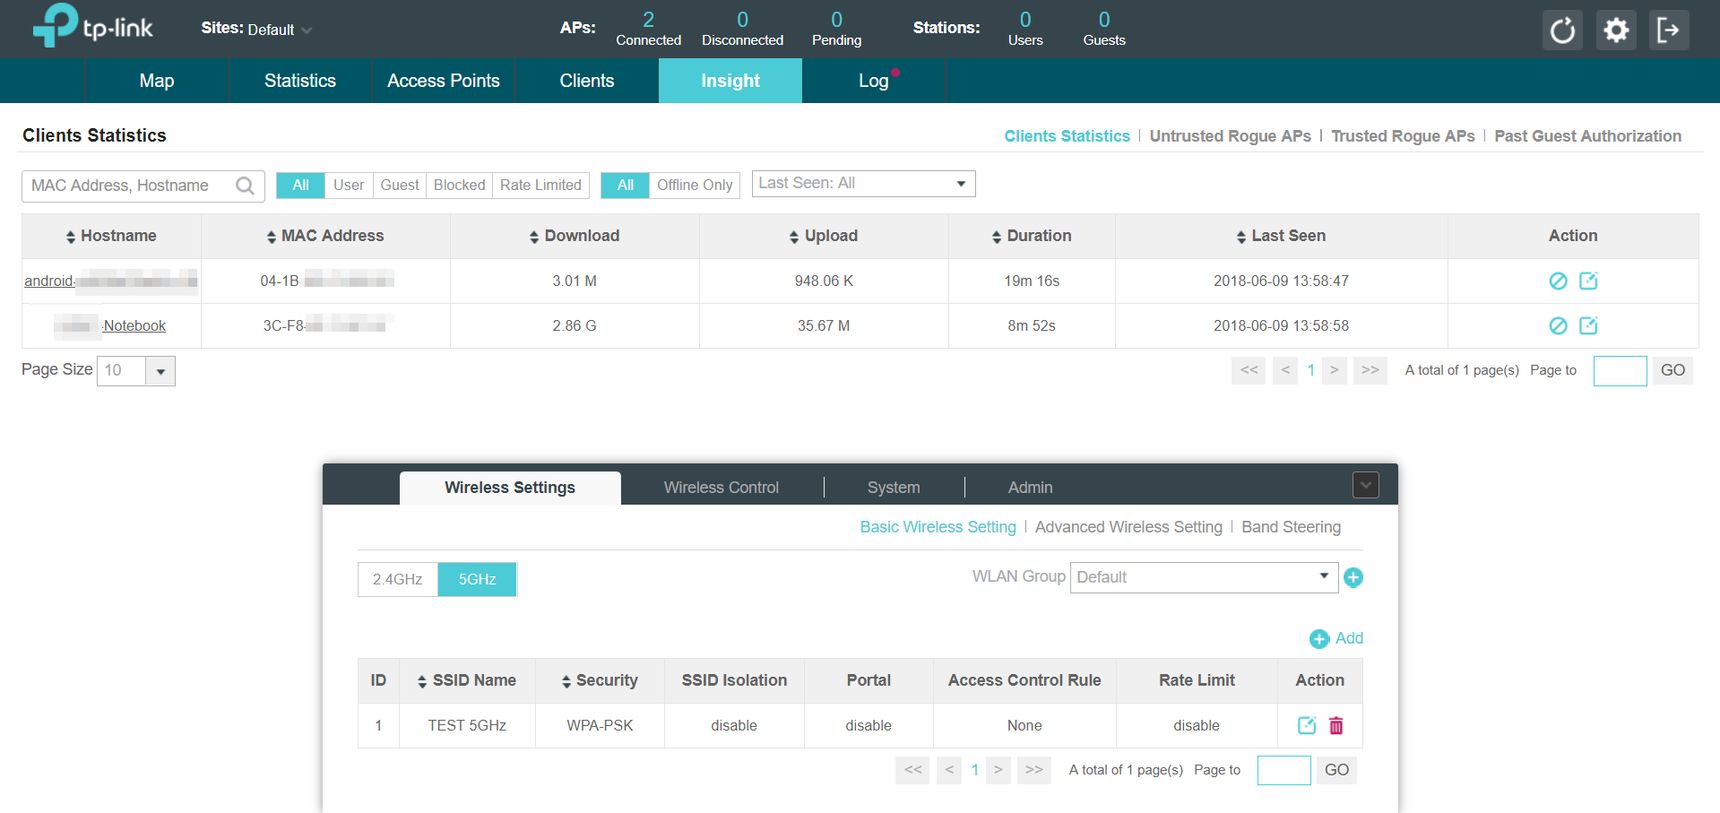
Task: Focus SSID table Page to input
Action: coord(1284,770)
